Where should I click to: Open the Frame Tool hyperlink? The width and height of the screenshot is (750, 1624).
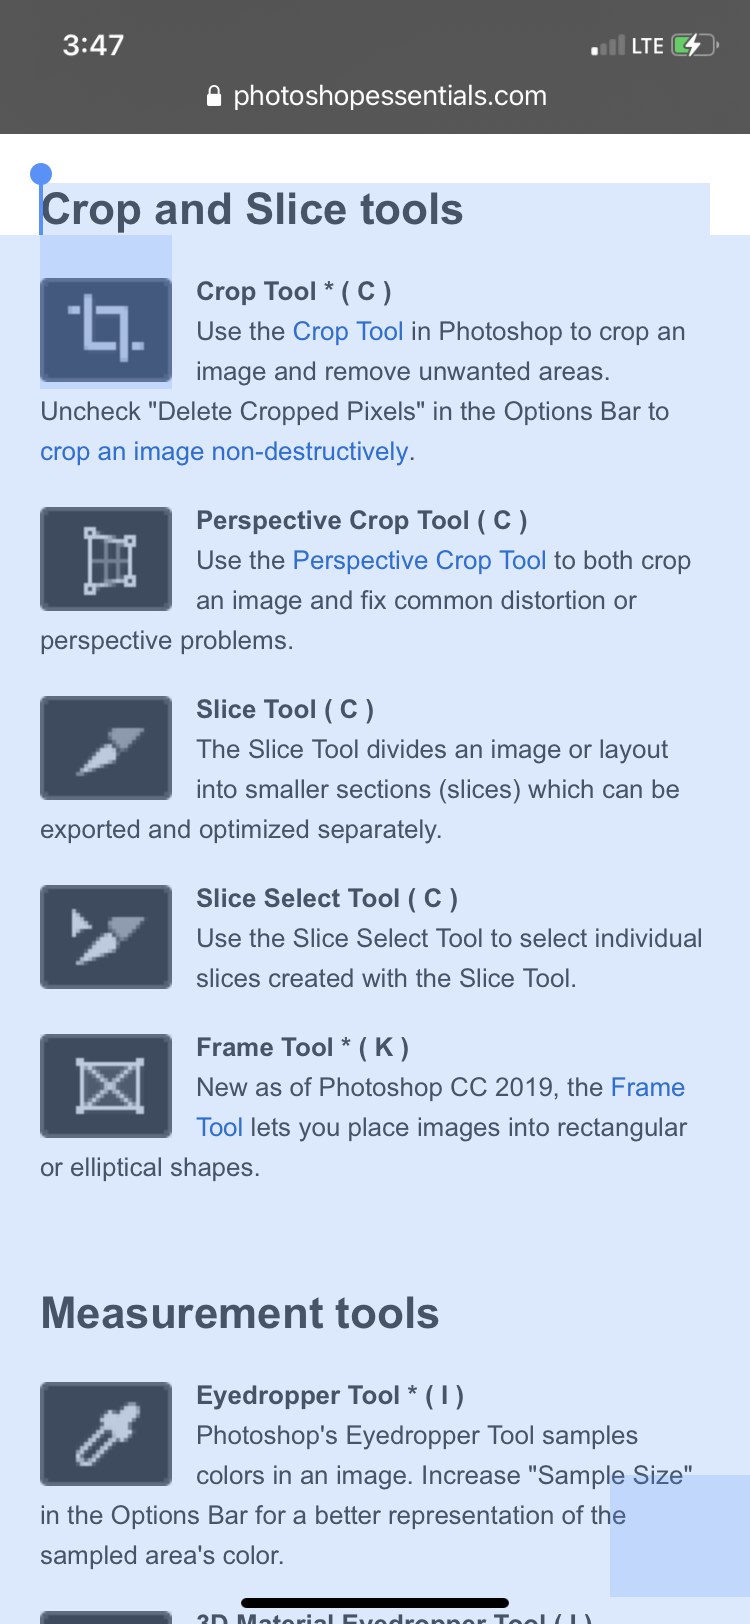coord(441,1107)
